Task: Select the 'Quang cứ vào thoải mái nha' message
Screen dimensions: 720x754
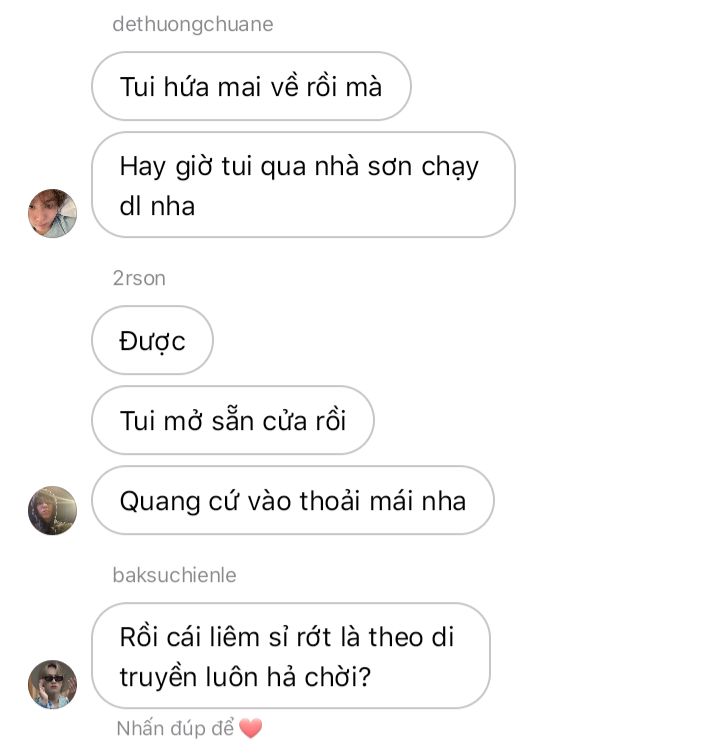Action: pyautogui.click(x=292, y=500)
